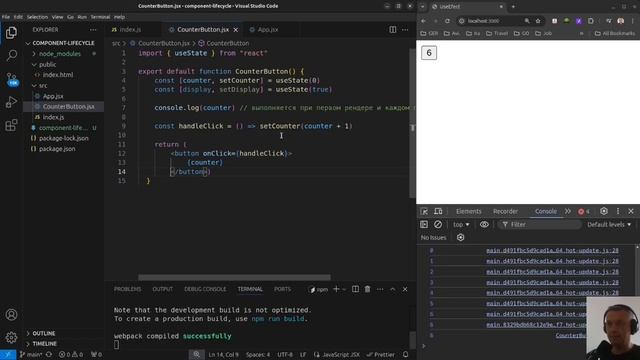Viewport: 640px width, 360px height.
Task: Close the terminal panel
Action: click(x=405, y=289)
